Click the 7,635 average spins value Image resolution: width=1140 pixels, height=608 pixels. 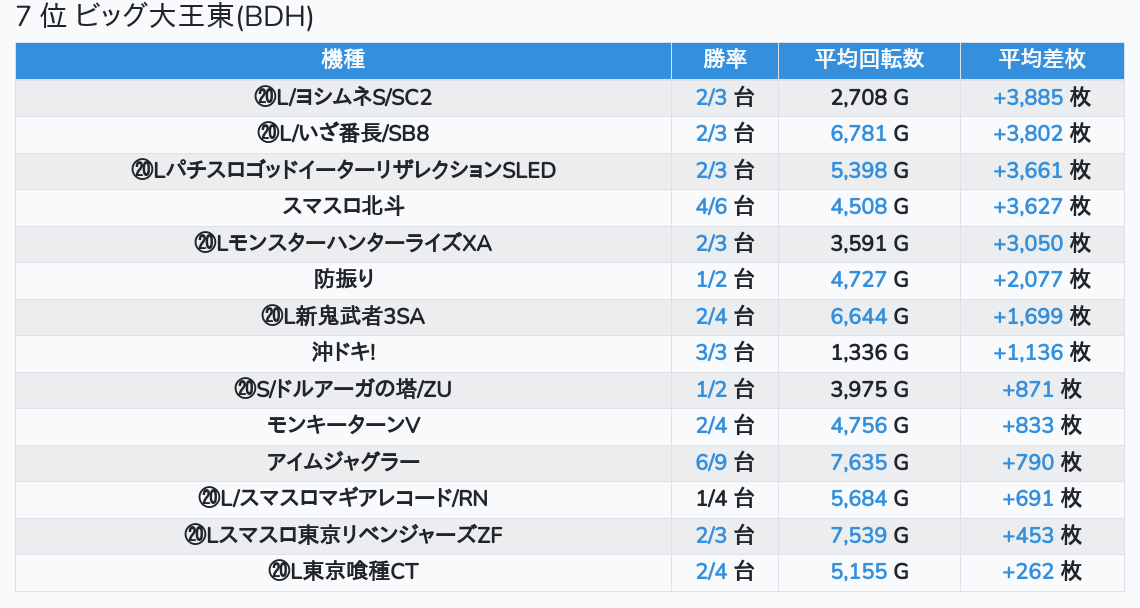[x=859, y=462]
